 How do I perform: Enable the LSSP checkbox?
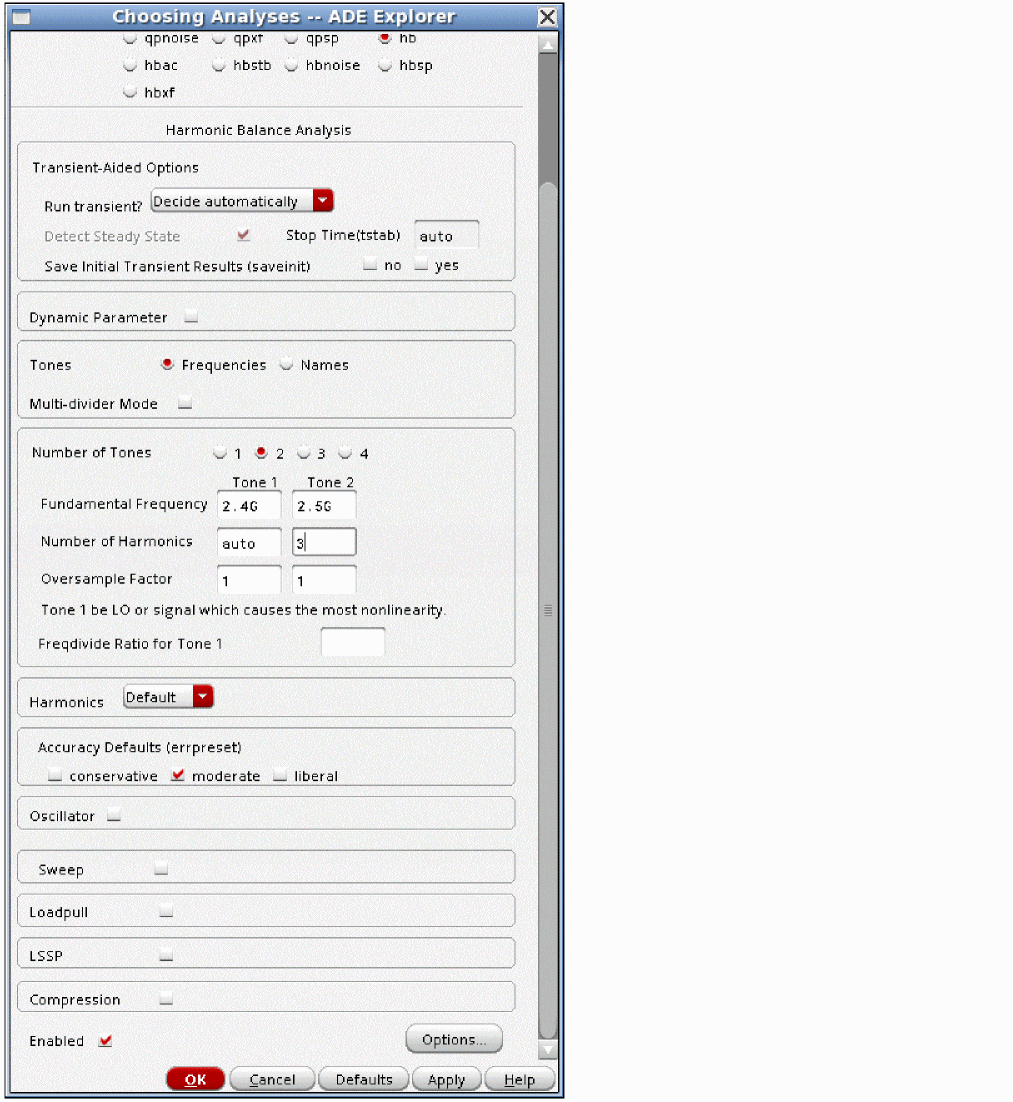[x=166, y=955]
